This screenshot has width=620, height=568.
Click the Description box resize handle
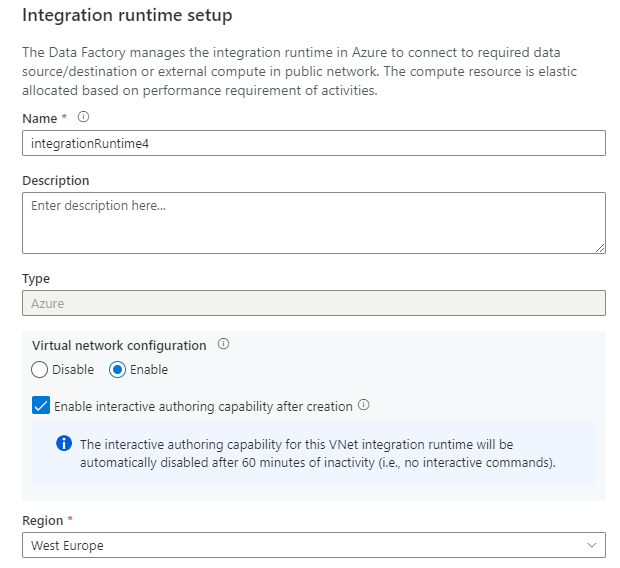599,247
